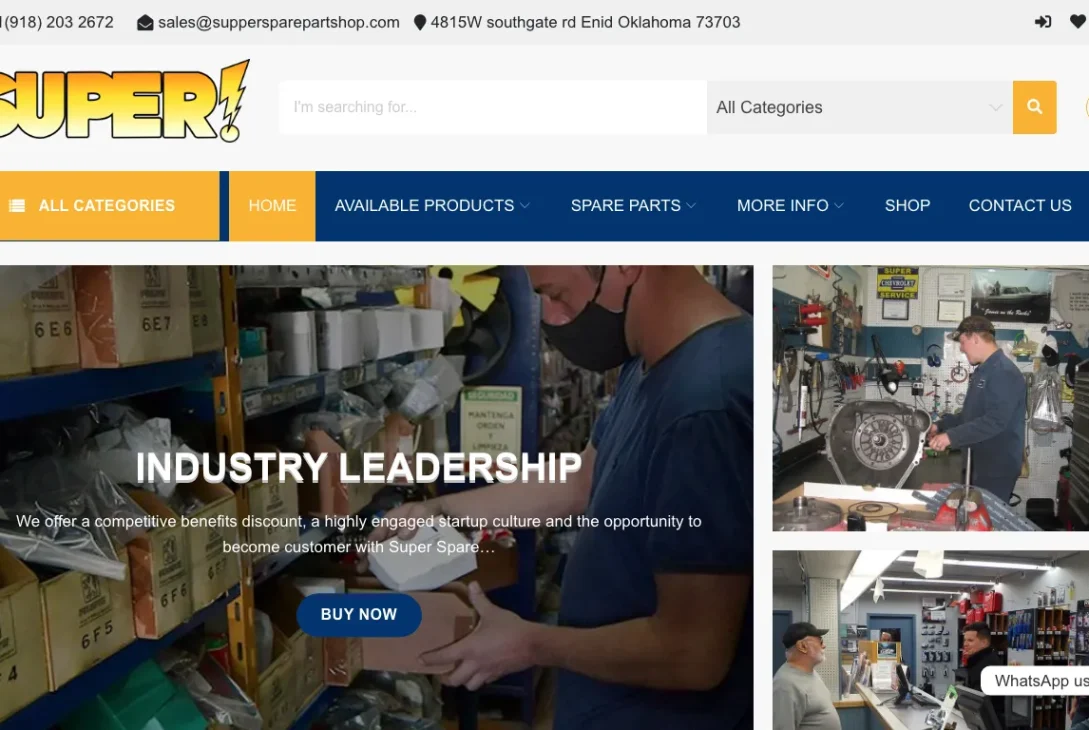The height and width of the screenshot is (730, 1089).
Task: Click the Buy Now button
Action: tap(359, 615)
